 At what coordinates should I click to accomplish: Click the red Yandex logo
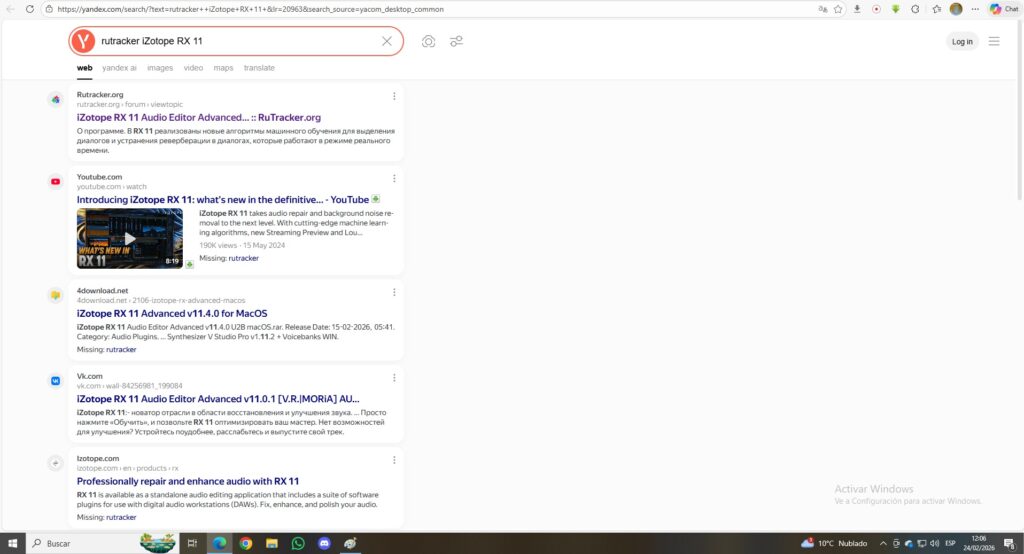click(83, 41)
